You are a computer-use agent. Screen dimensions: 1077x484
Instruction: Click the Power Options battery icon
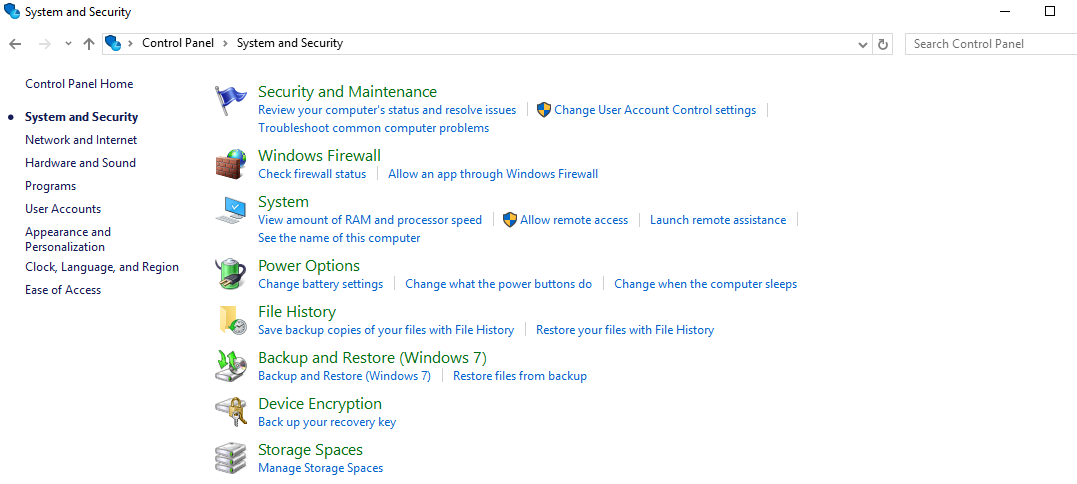pos(230,274)
